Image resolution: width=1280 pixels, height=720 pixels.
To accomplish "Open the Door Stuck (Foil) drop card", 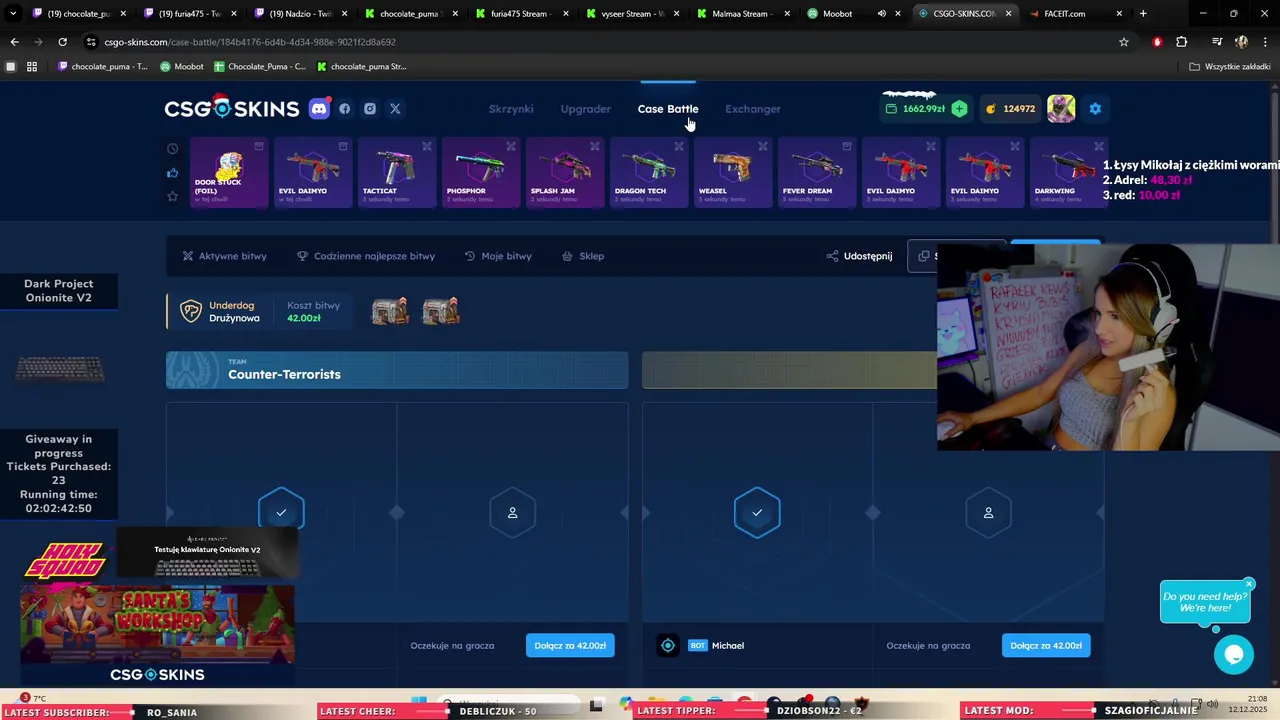I will tap(230, 173).
